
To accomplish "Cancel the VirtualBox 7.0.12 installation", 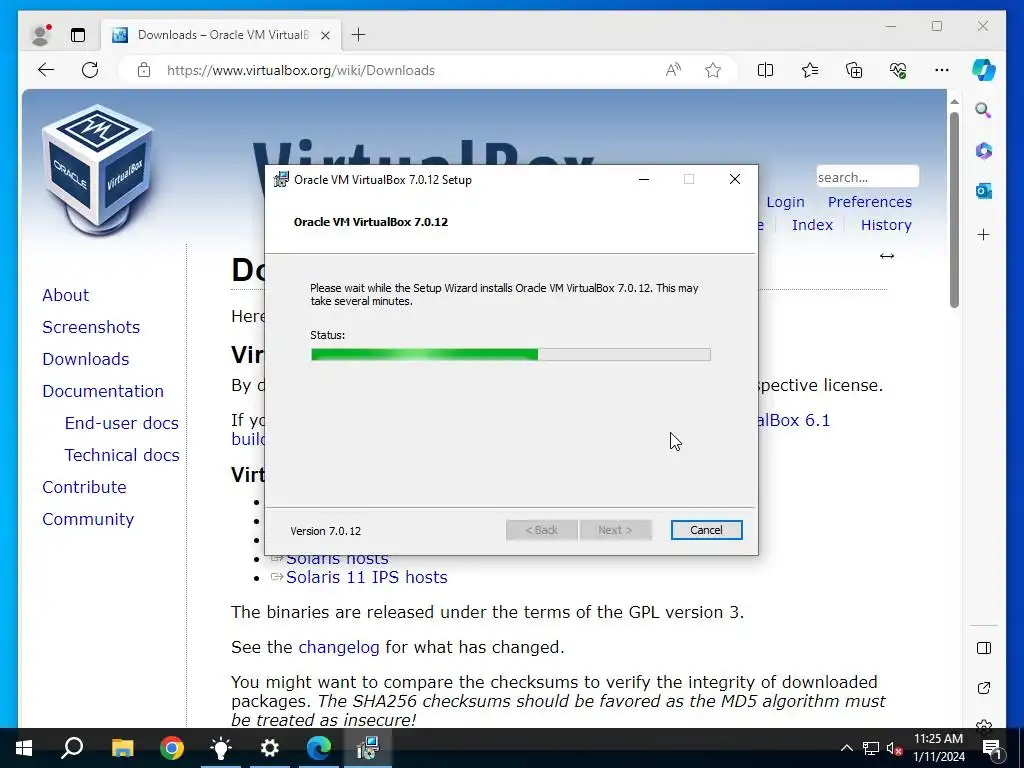I will pyautogui.click(x=706, y=530).
